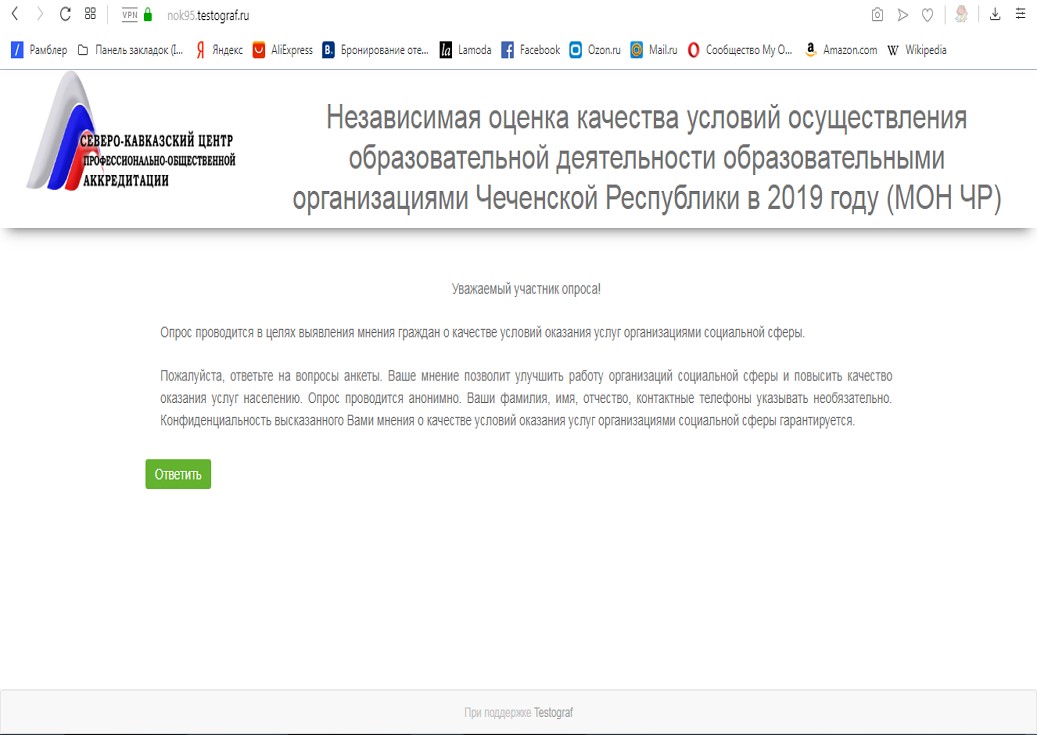
Task: Open the Рамблер bookmark
Action: tap(39, 50)
